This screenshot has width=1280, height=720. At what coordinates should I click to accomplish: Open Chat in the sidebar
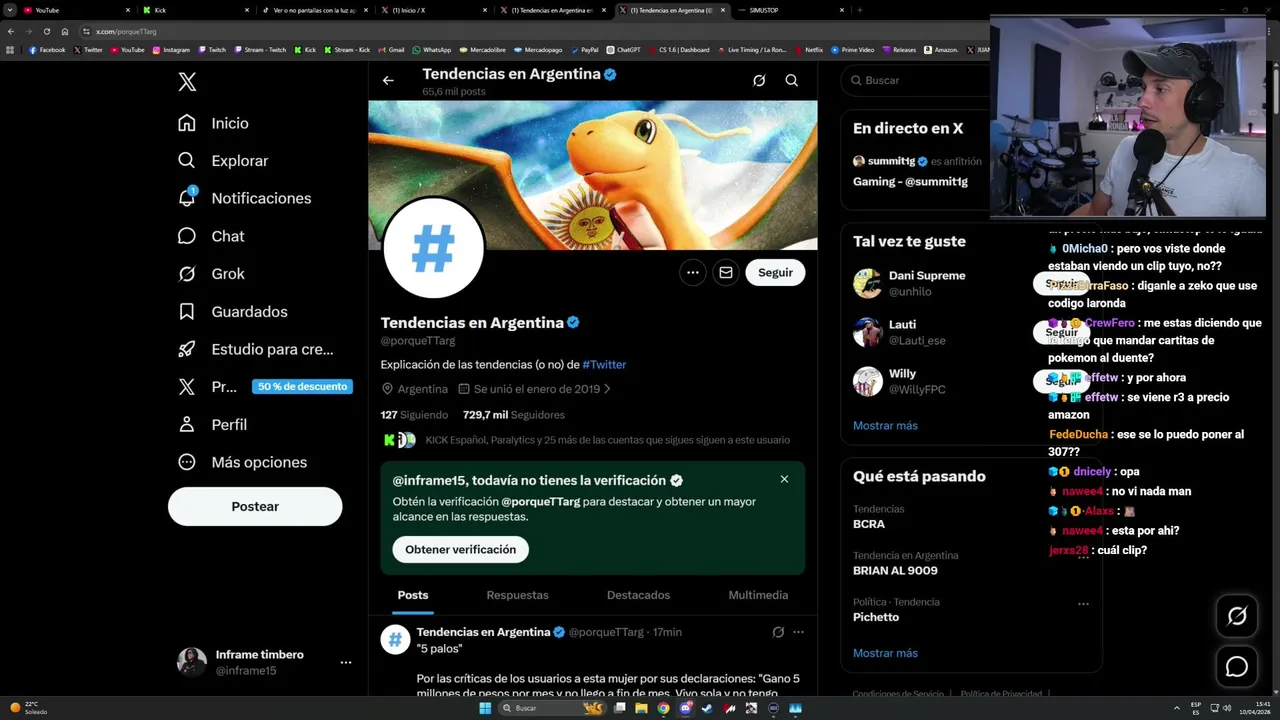coord(211,236)
